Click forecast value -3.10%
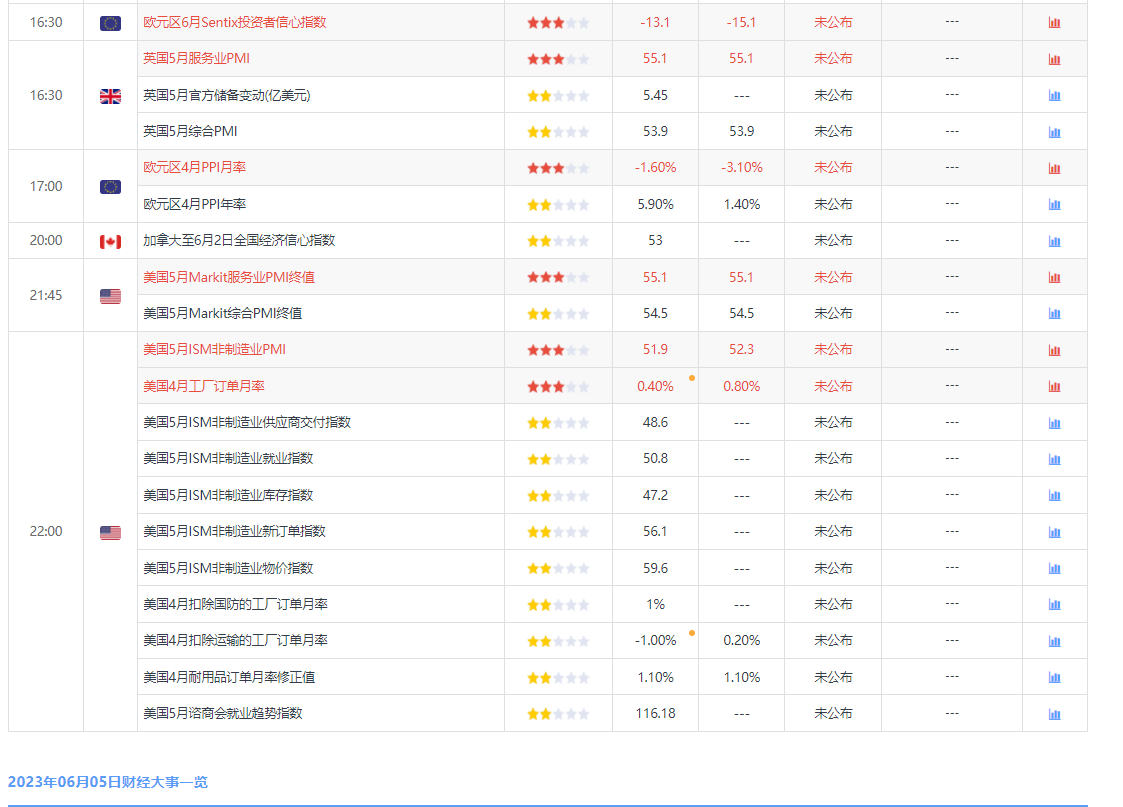Viewport: 1123px width, 807px height. pos(742,168)
